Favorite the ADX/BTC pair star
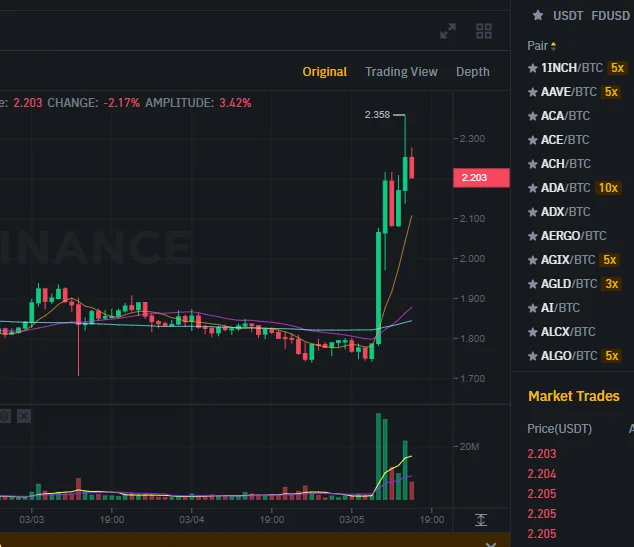634x547 pixels. pos(533,212)
